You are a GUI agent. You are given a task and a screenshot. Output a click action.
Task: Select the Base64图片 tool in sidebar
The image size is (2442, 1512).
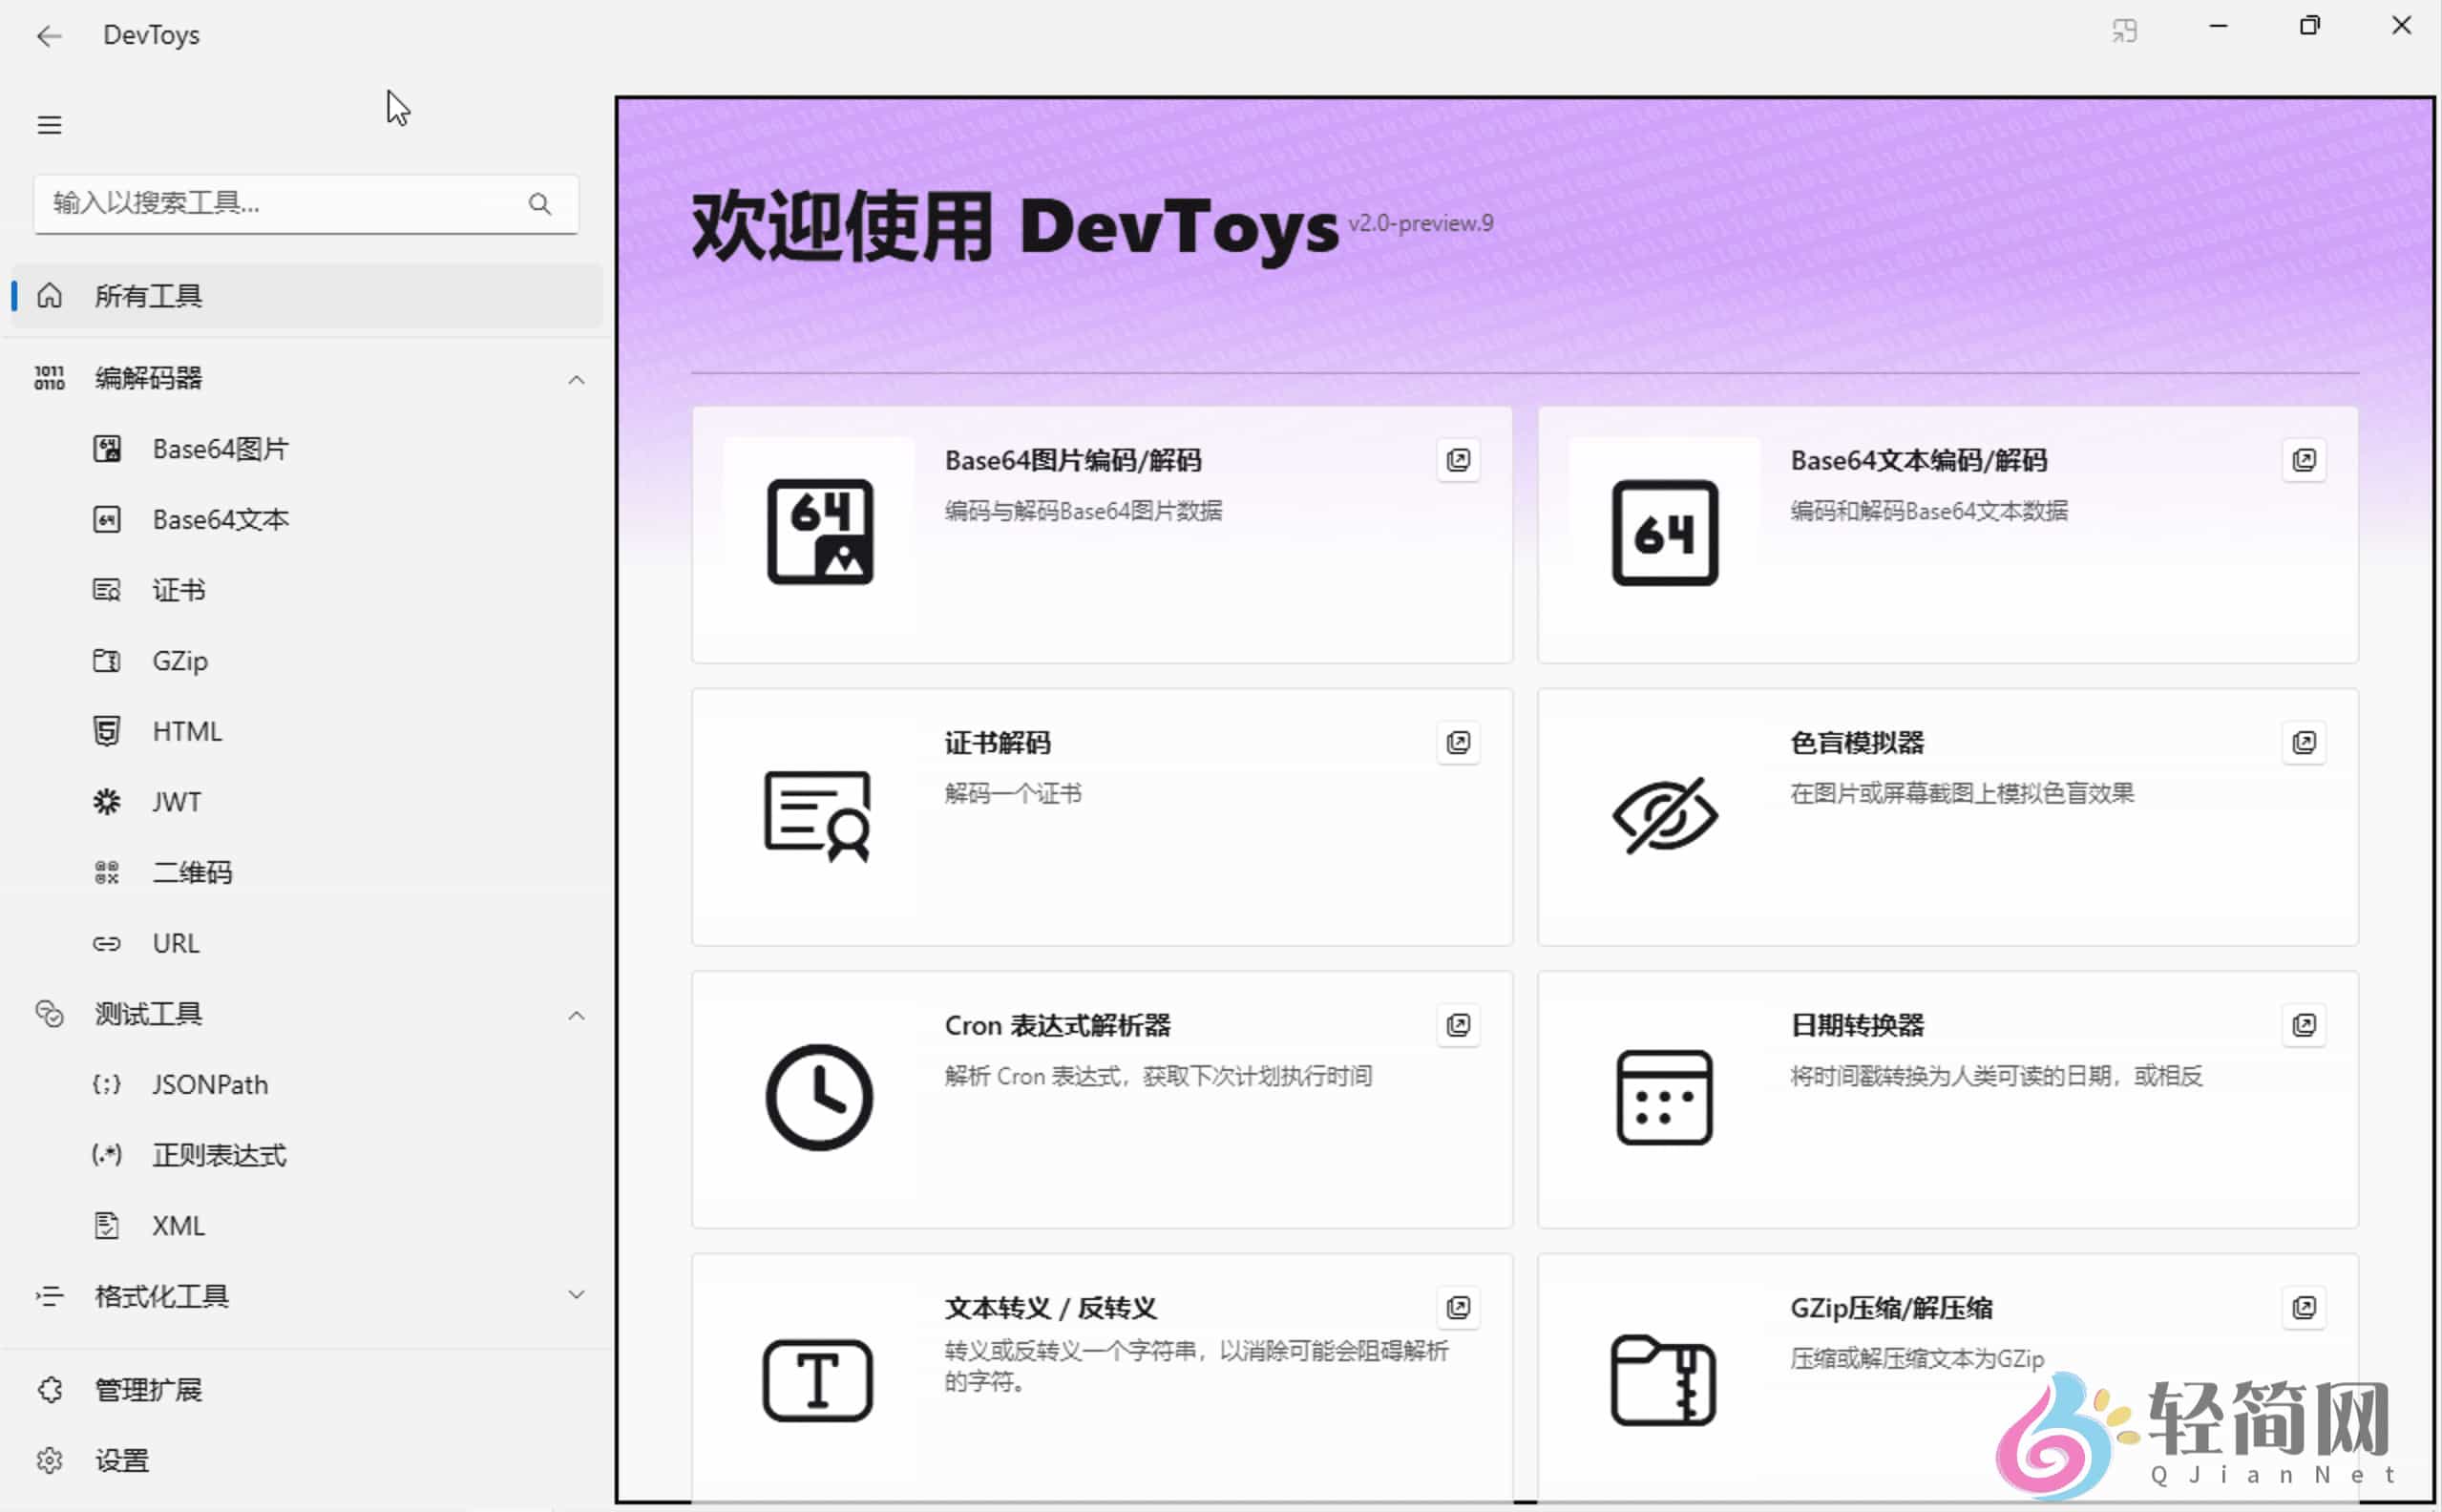tap(221, 448)
